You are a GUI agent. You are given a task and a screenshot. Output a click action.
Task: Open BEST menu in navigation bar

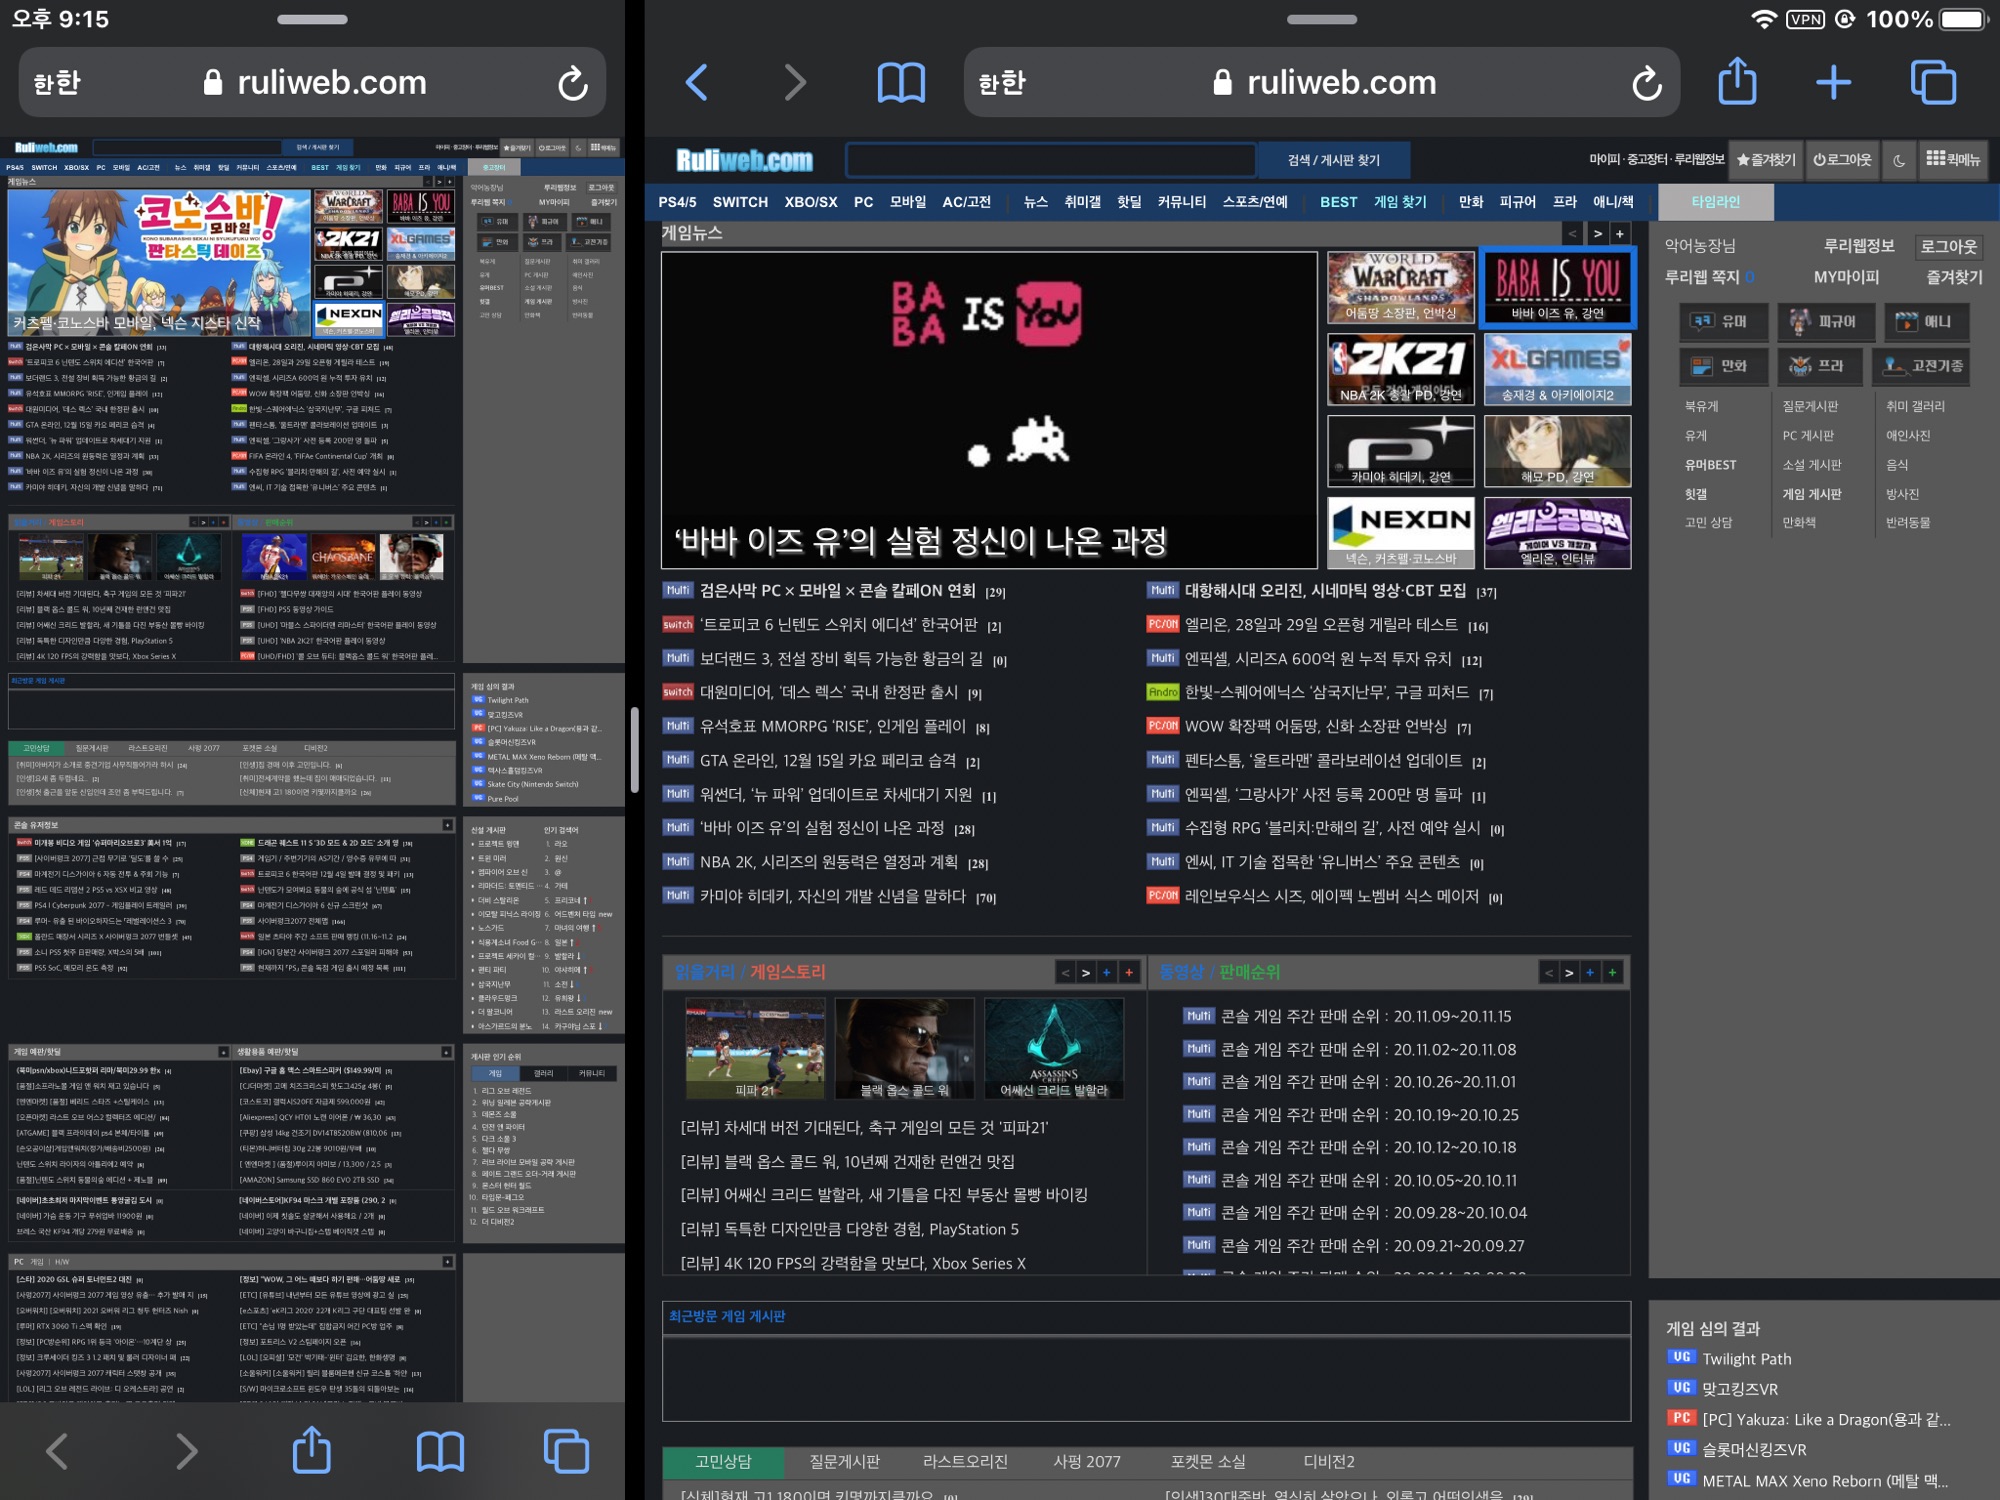coord(1338,202)
